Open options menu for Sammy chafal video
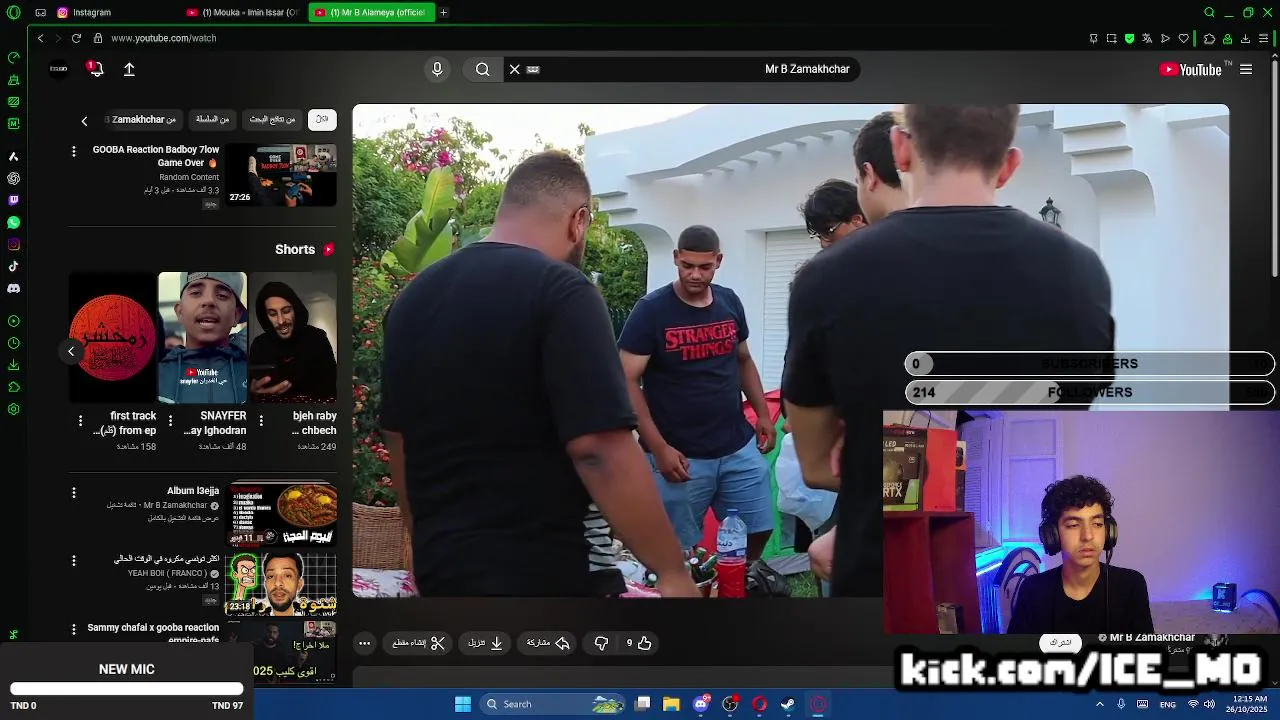Viewport: 1280px width, 720px height. click(x=73, y=629)
